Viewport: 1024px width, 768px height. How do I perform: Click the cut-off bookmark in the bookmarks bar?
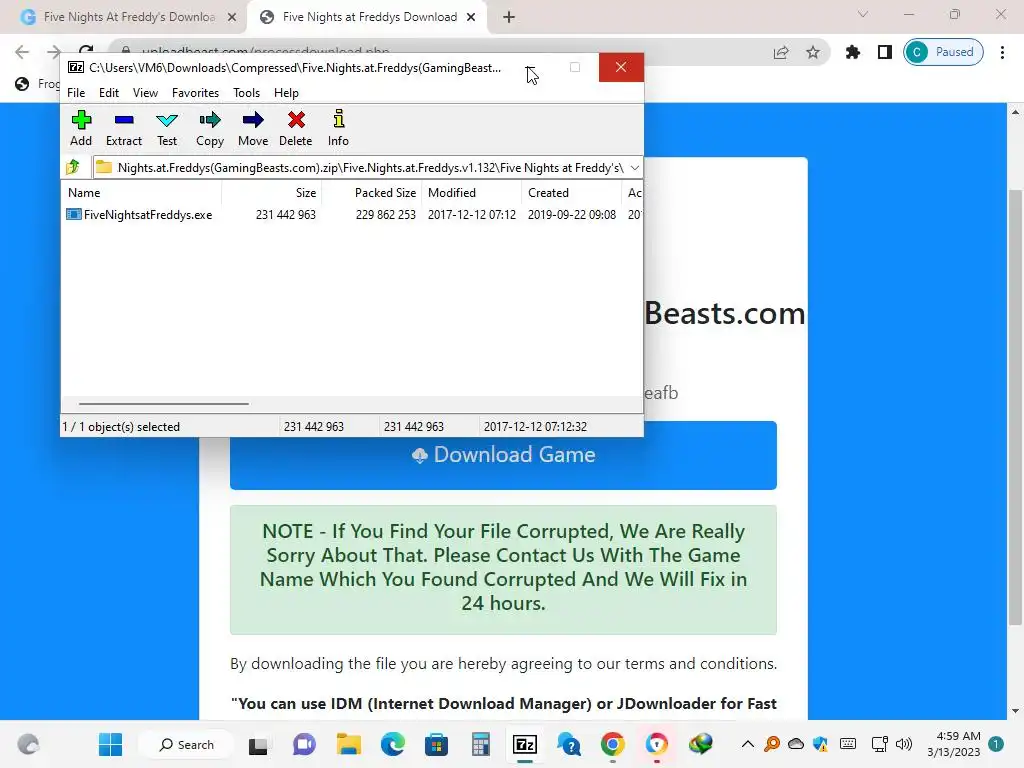click(37, 84)
